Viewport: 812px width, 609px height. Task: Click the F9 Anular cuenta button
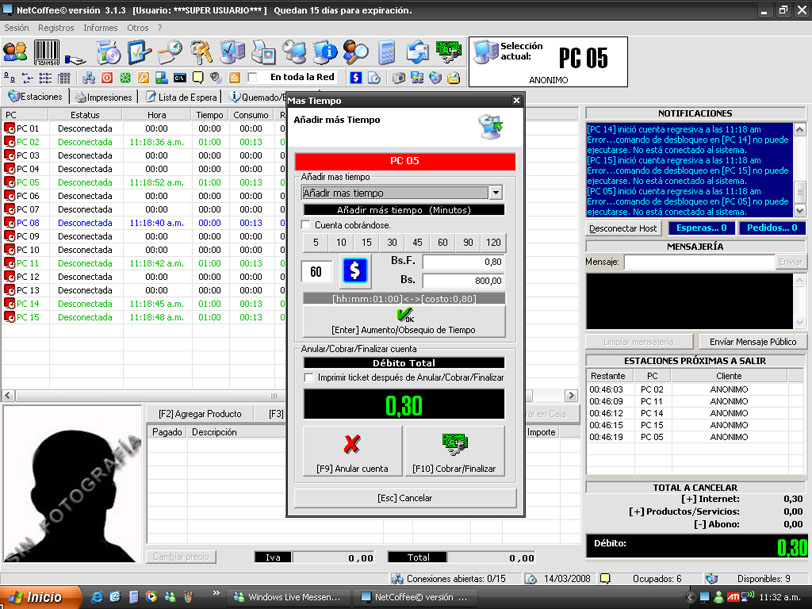[352, 453]
